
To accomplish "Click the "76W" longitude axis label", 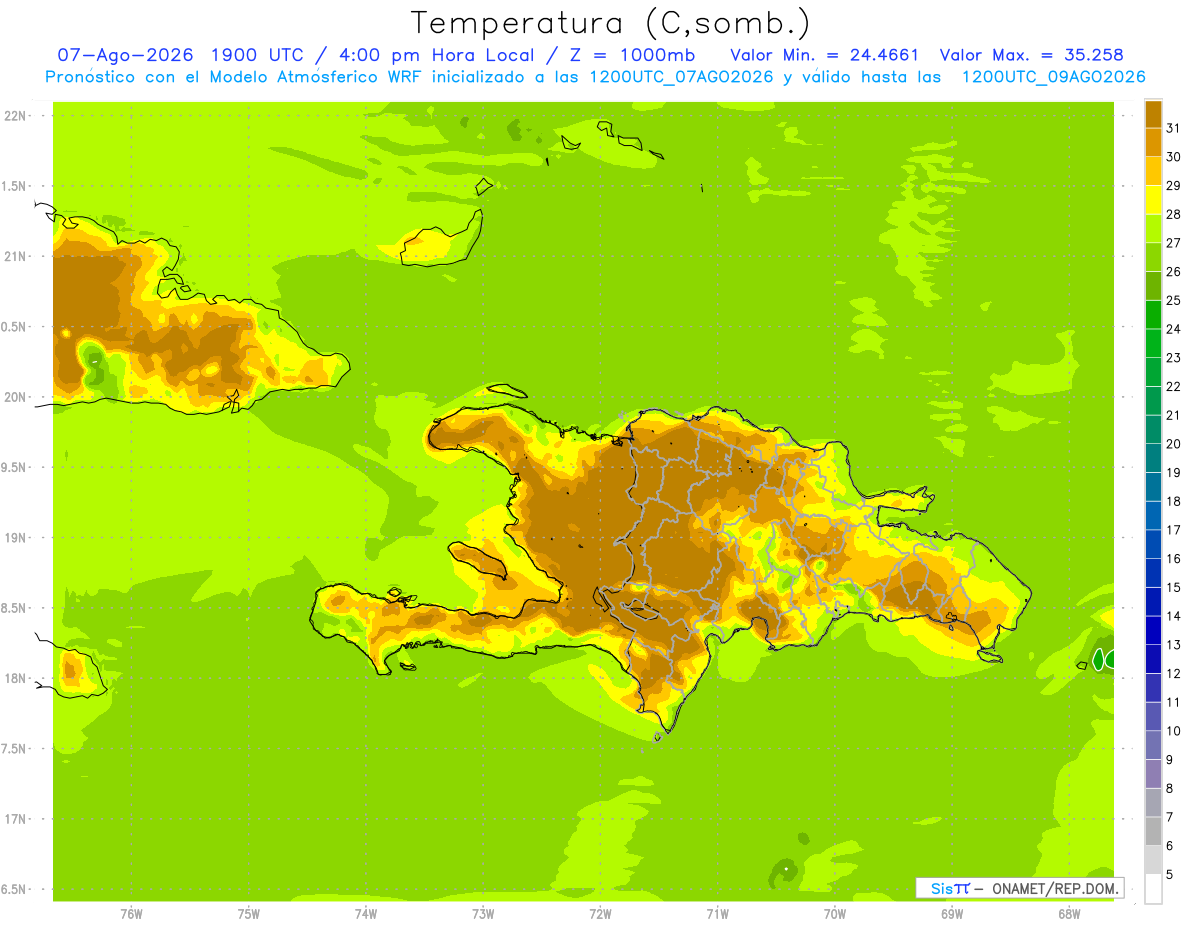I will pyautogui.click(x=131, y=914).
